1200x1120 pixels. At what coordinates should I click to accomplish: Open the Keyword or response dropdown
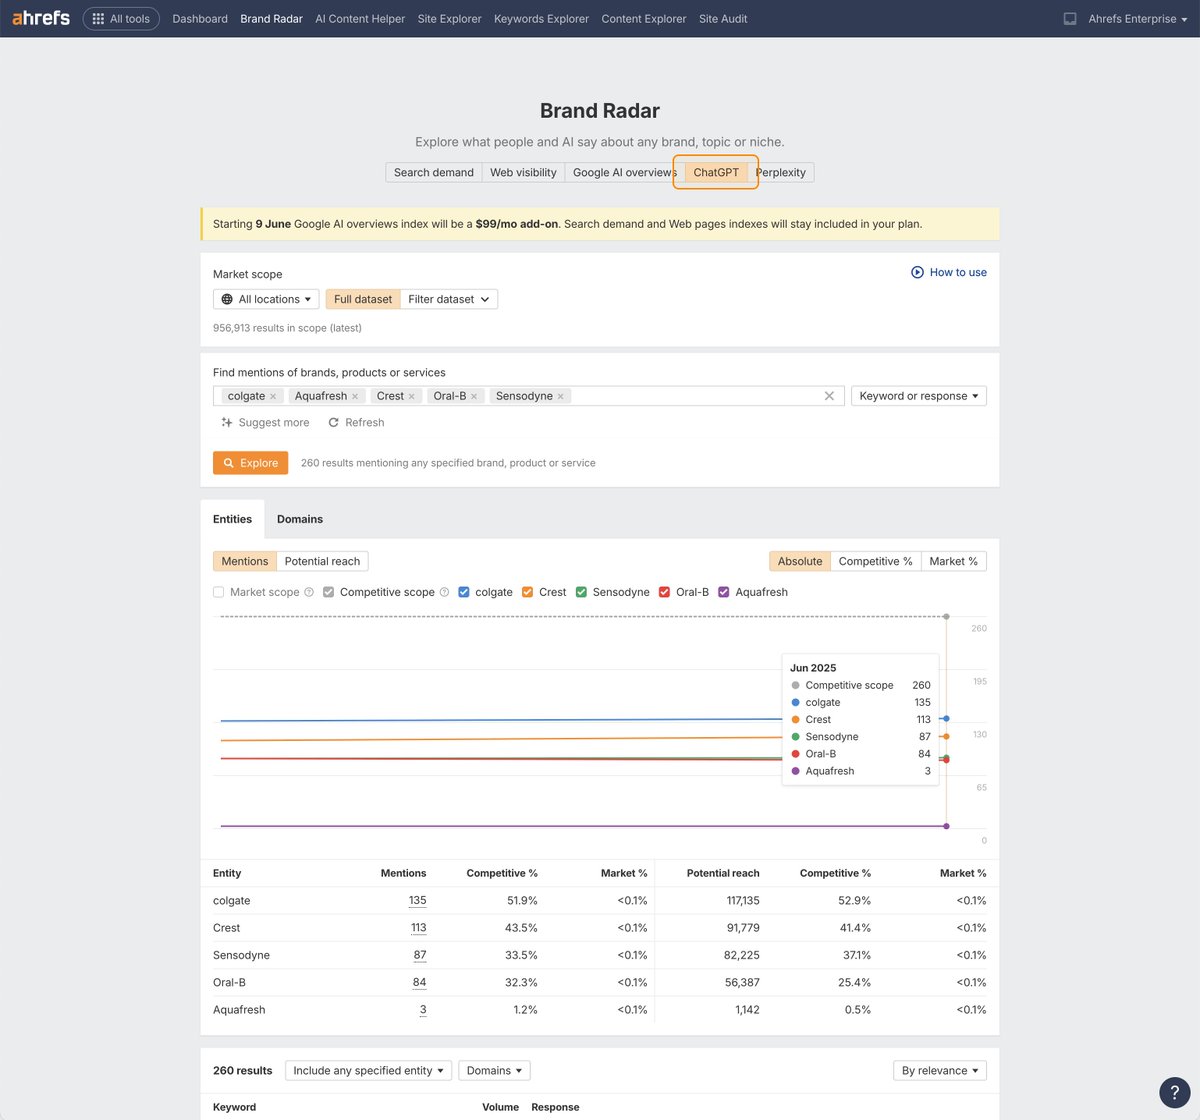pyautogui.click(x=919, y=396)
